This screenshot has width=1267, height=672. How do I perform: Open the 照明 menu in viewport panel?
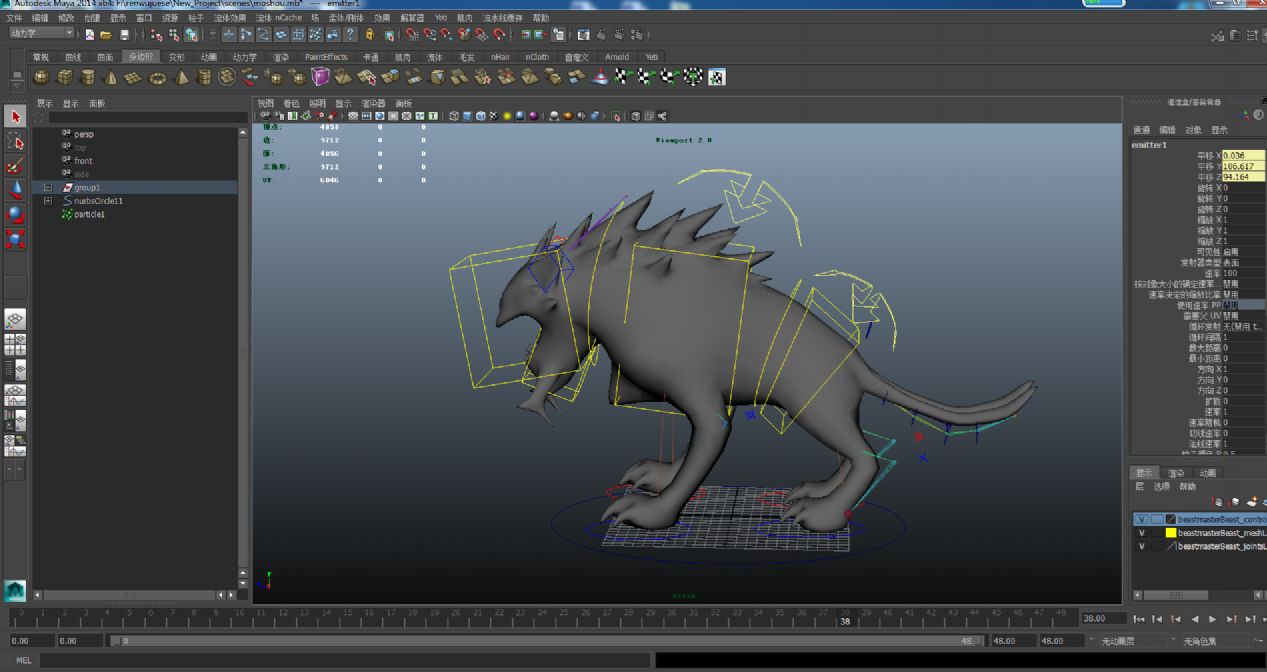tap(317, 103)
